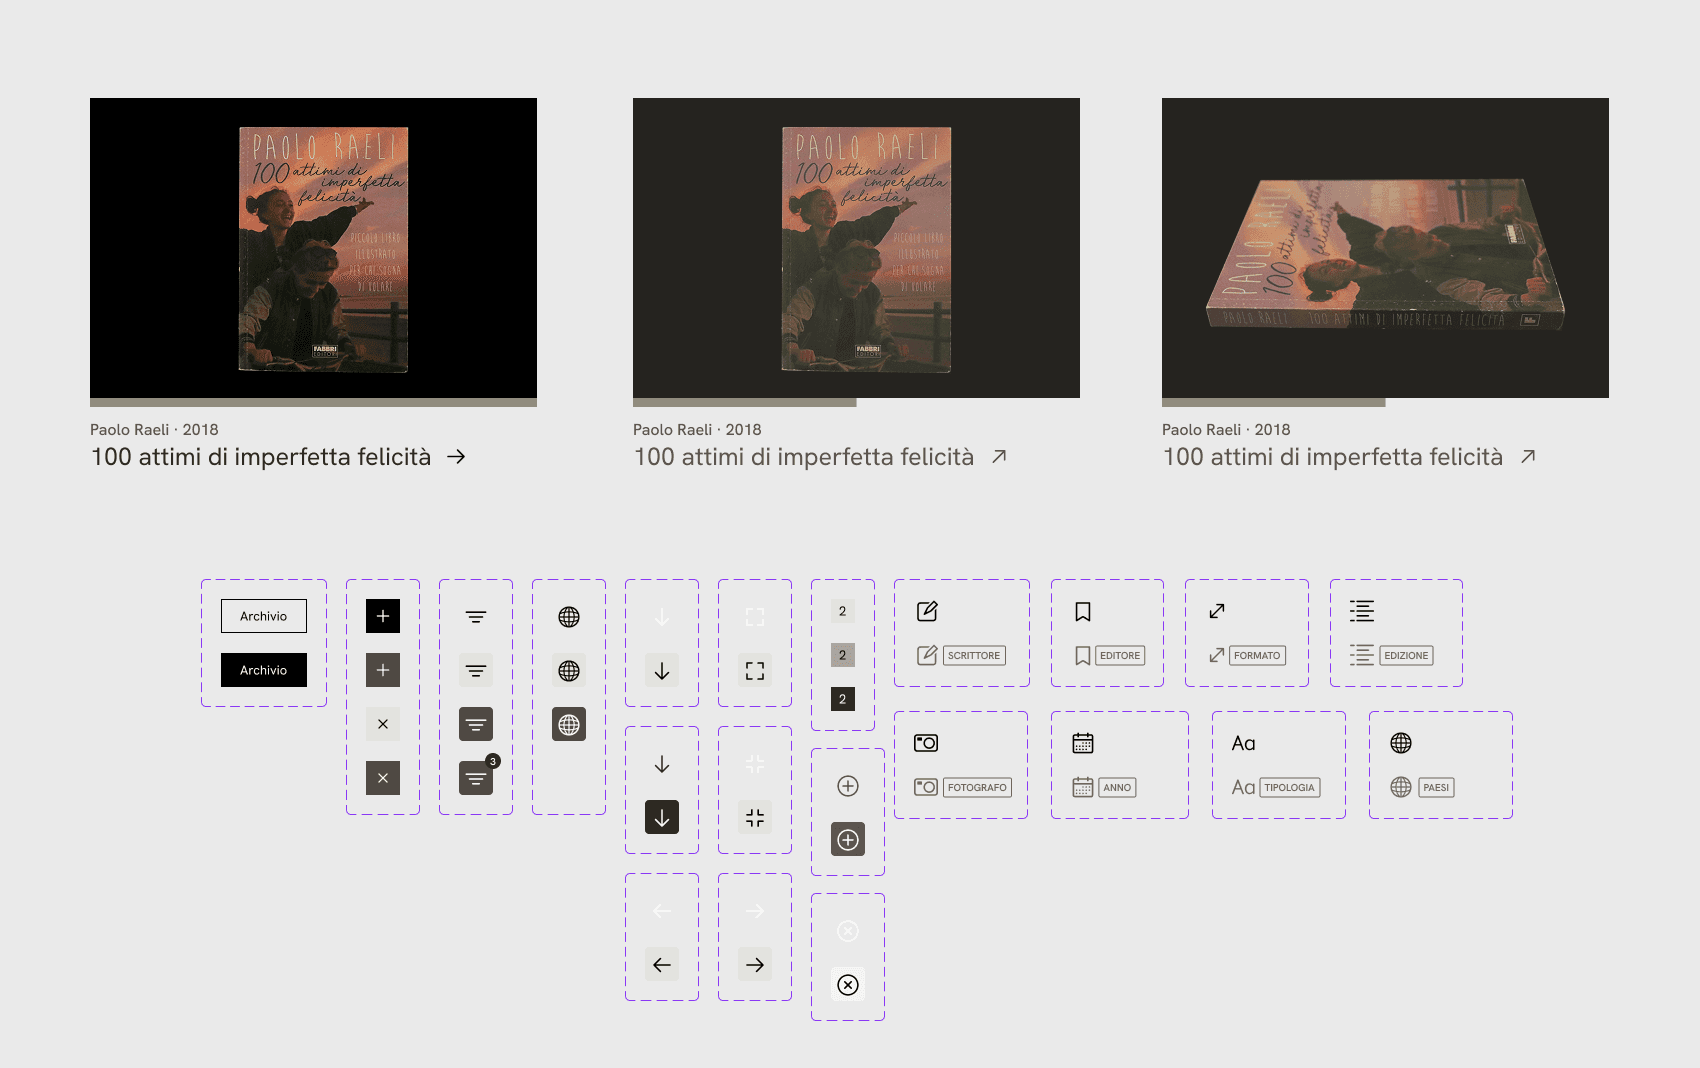The image size is (1700, 1068).
Task: Click the filter icon on the light square background
Action: [476, 670]
